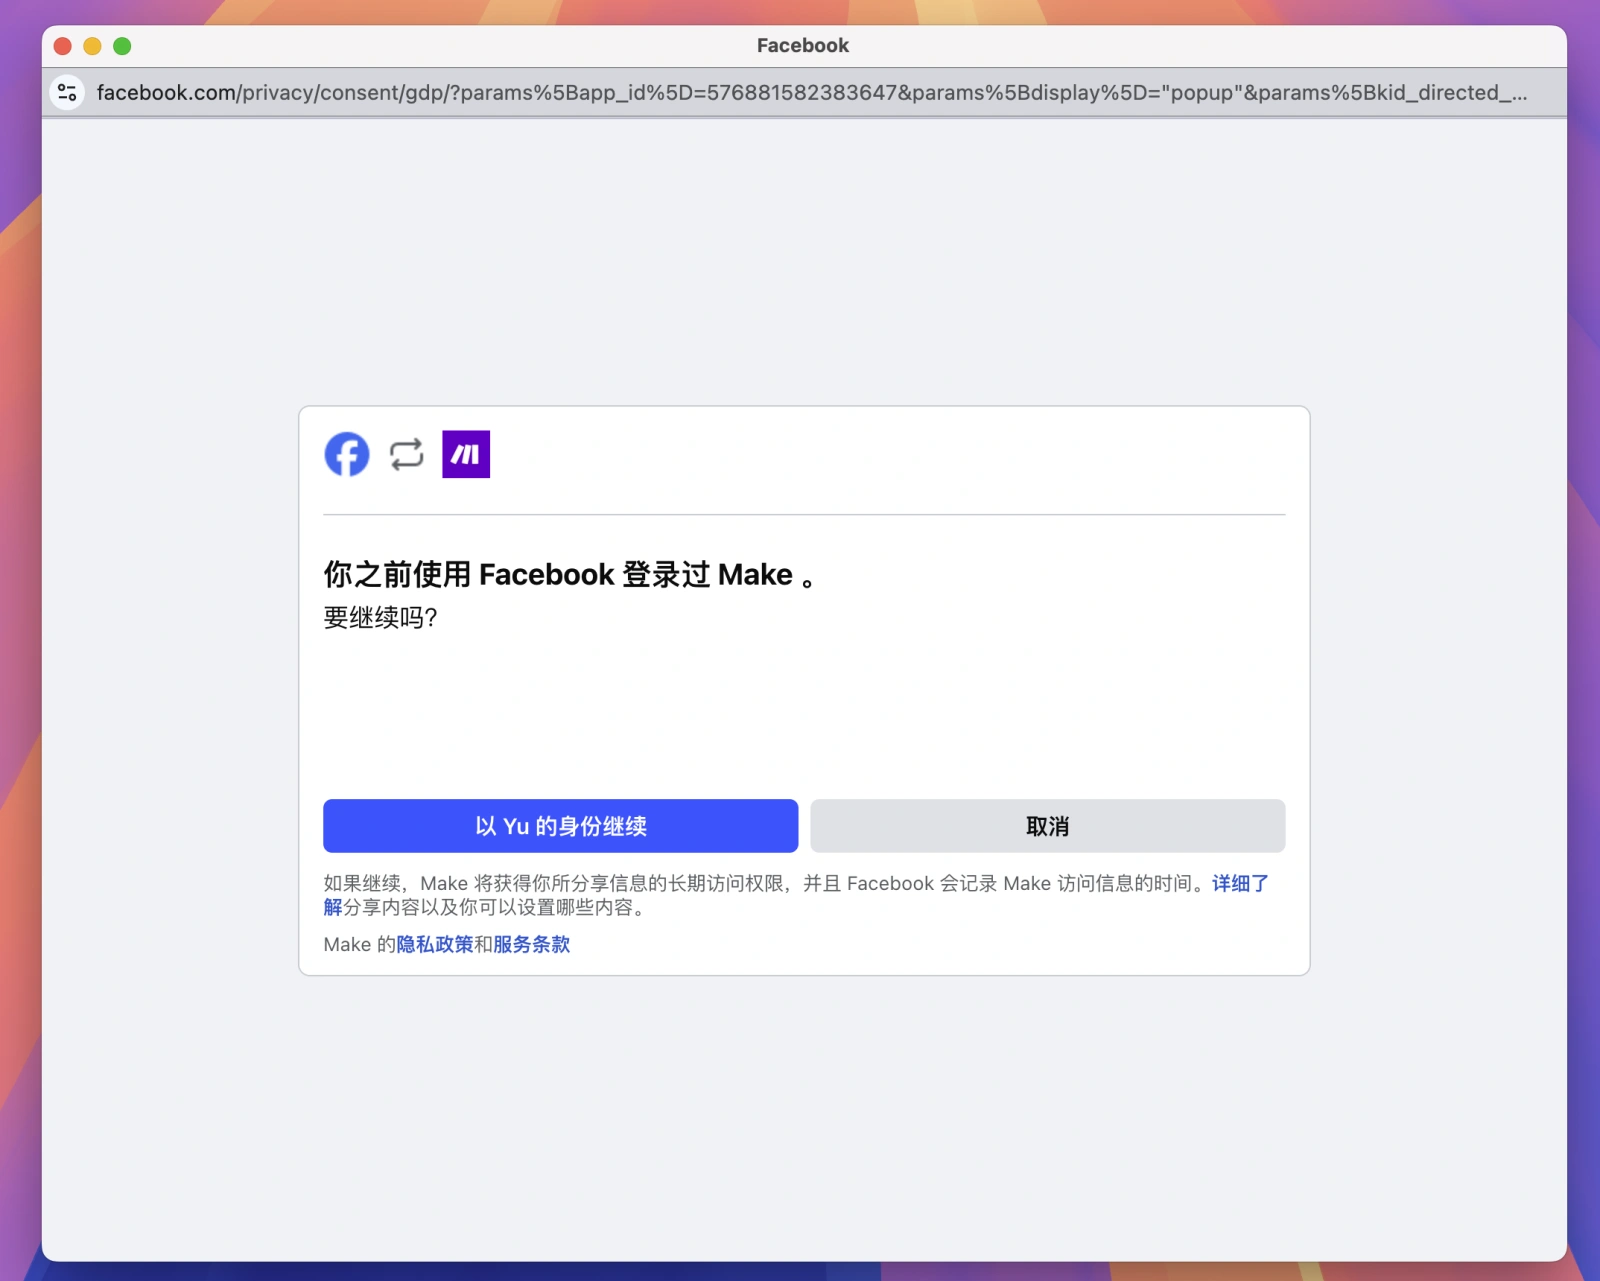This screenshot has height=1281, width=1600.
Task: Open Make's 服务条款 link
Action: pyautogui.click(x=531, y=944)
